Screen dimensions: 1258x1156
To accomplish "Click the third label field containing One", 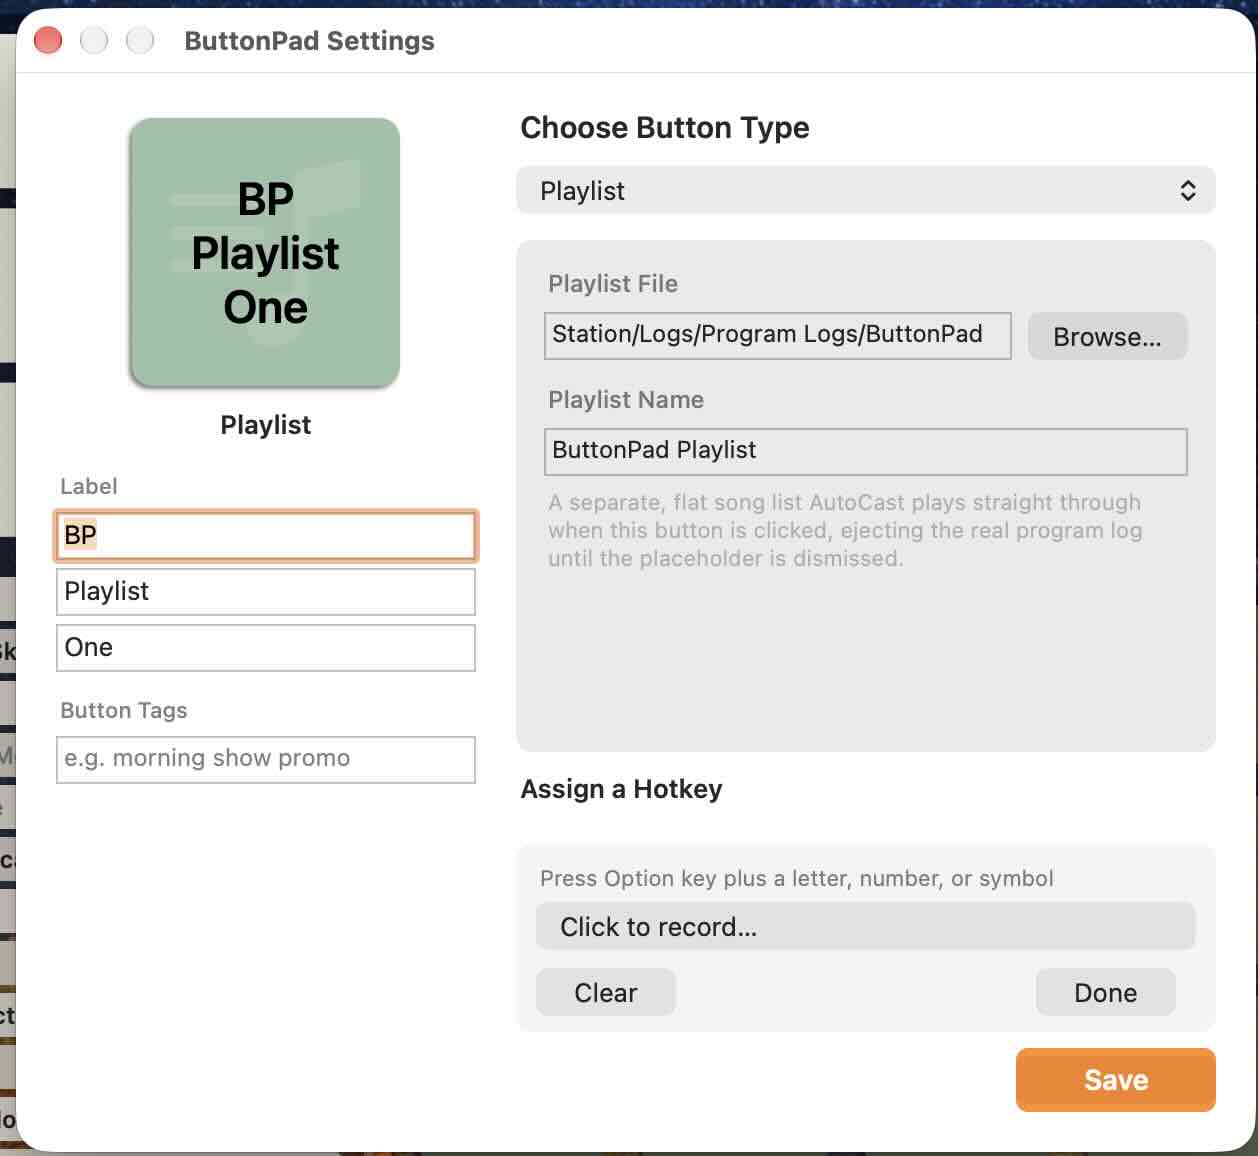I will pos(265,647).
